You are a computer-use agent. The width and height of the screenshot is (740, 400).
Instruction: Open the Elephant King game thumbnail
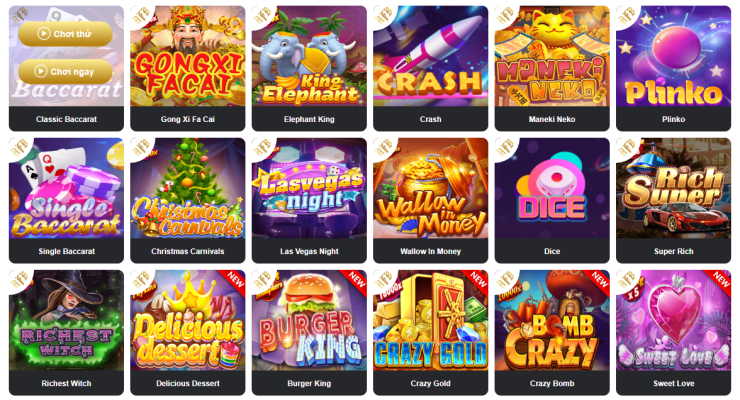[x=309, y=56]
